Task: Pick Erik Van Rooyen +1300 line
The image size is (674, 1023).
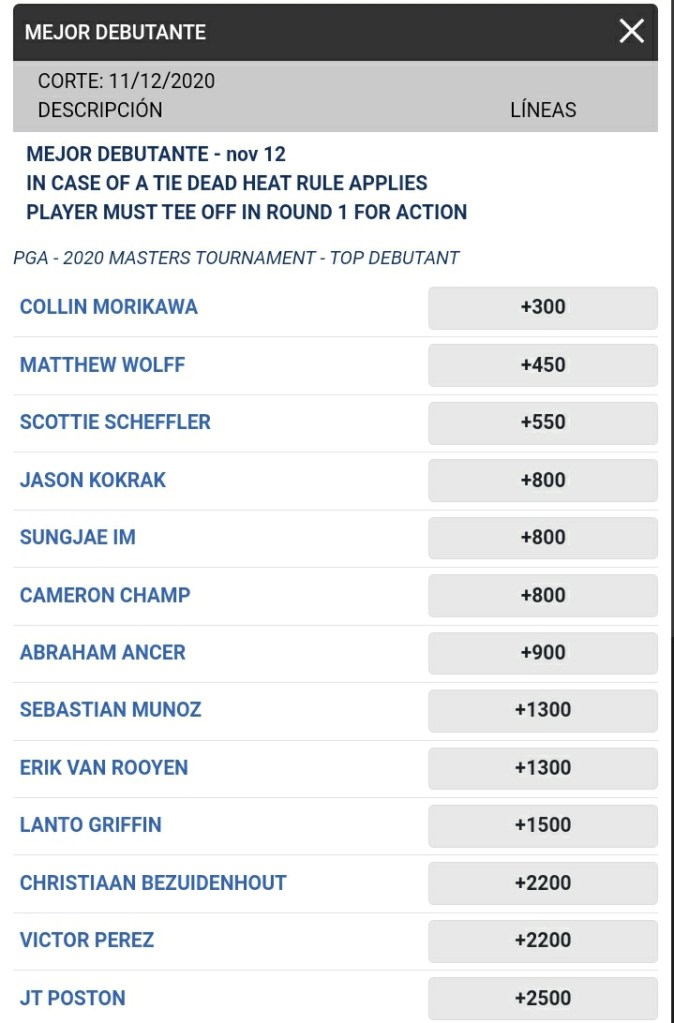Action: tap(542, 768)
